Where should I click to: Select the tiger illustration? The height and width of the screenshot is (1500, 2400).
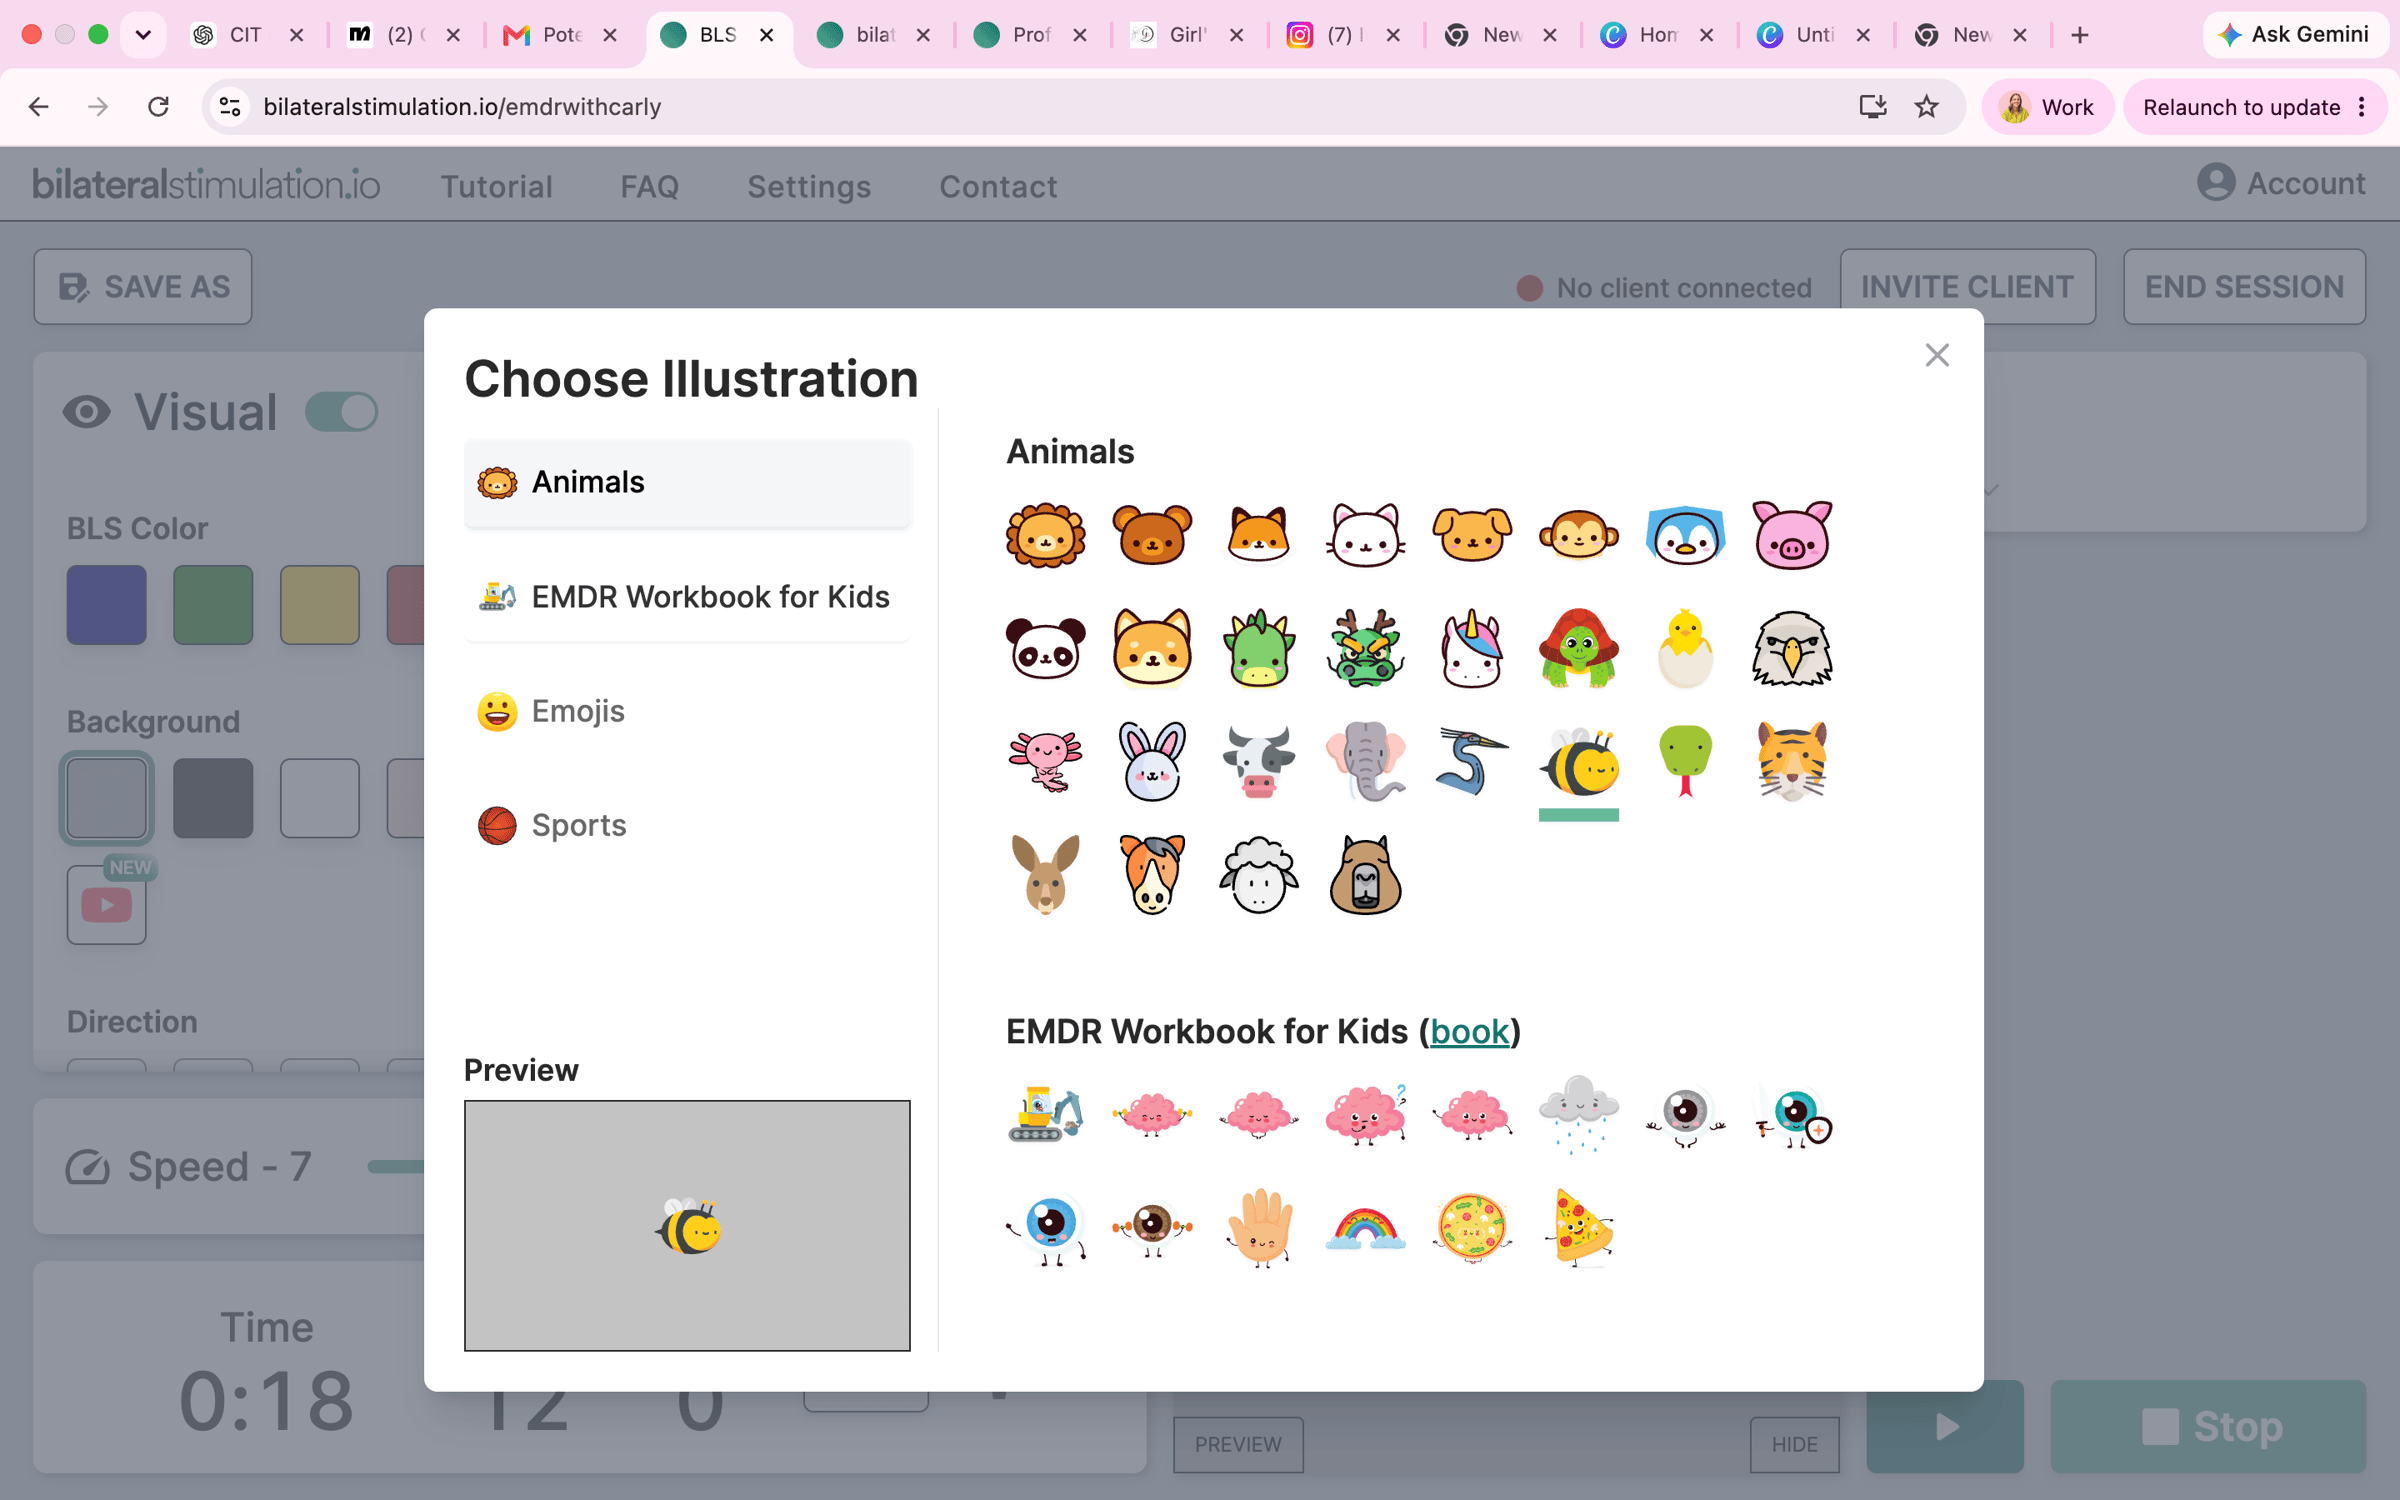pos(1792,762)
